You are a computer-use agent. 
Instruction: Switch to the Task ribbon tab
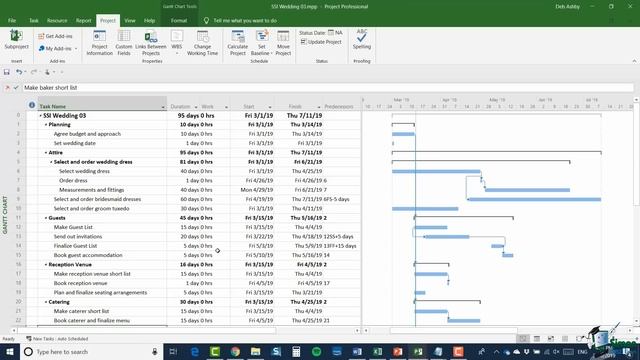pos(33,20)
